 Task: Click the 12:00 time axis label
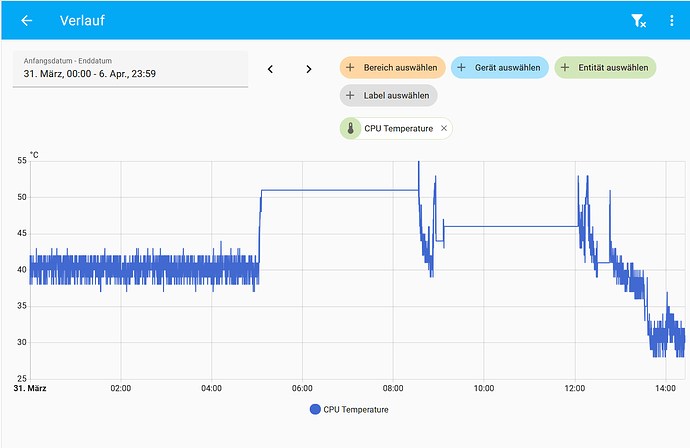(x=575, y=388)
